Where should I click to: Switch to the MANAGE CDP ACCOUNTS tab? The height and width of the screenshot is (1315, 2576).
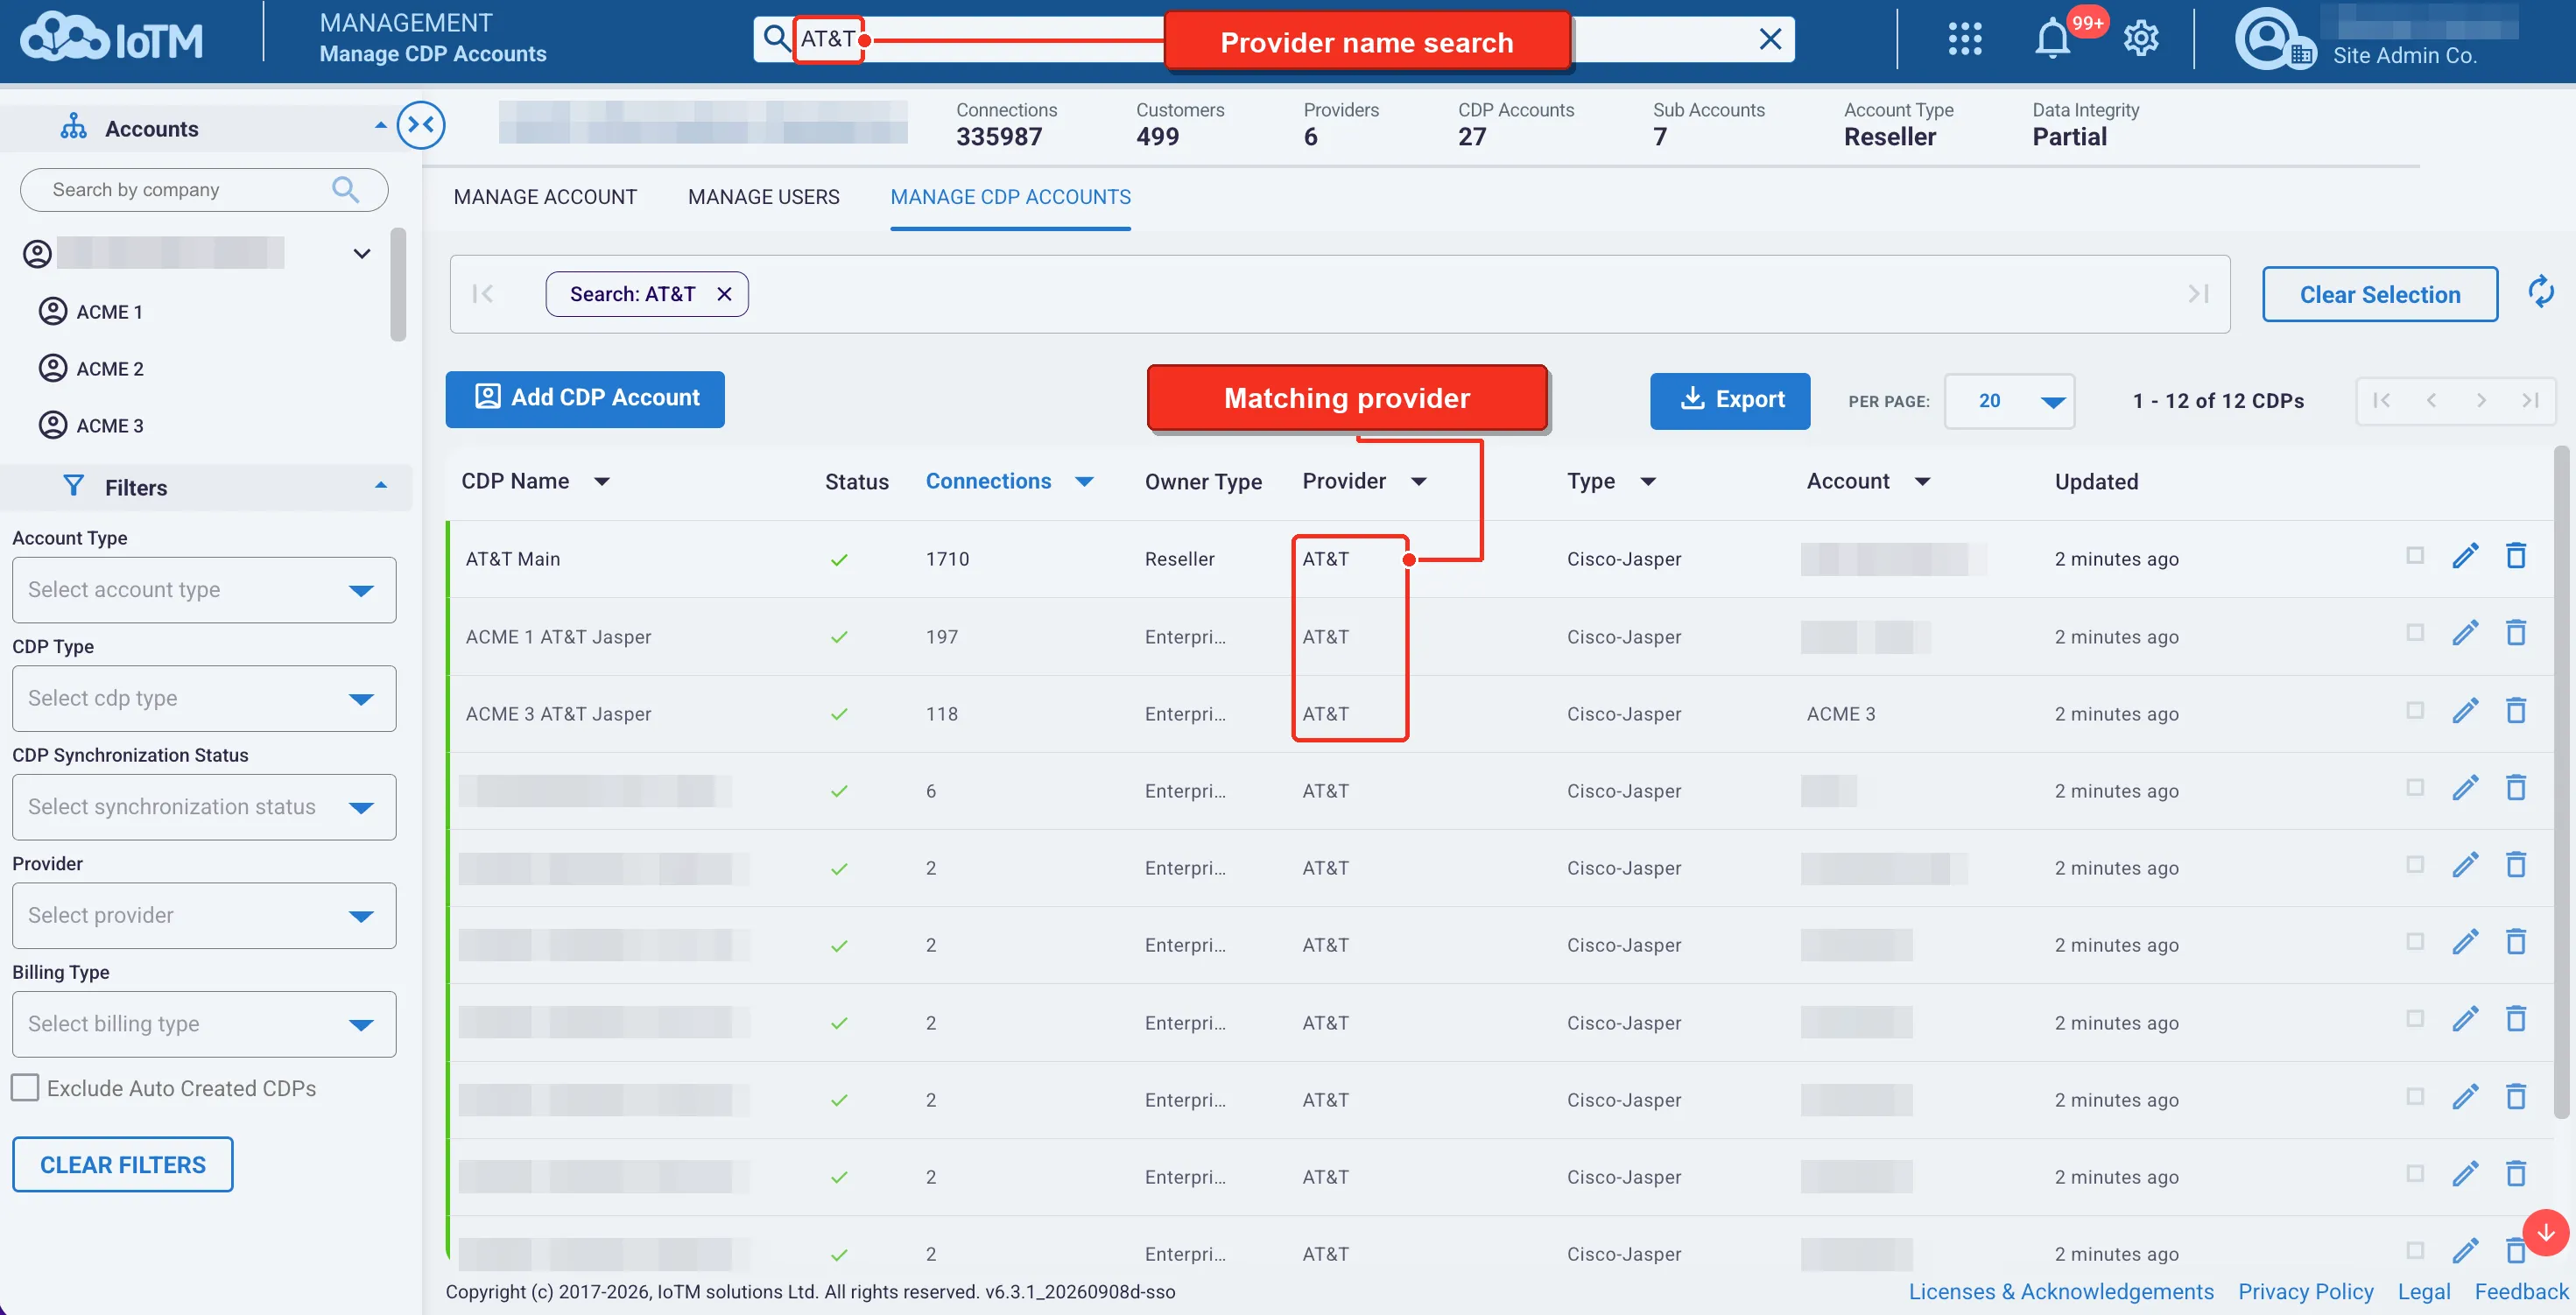pyautogui.click(x=1010, y=197)
